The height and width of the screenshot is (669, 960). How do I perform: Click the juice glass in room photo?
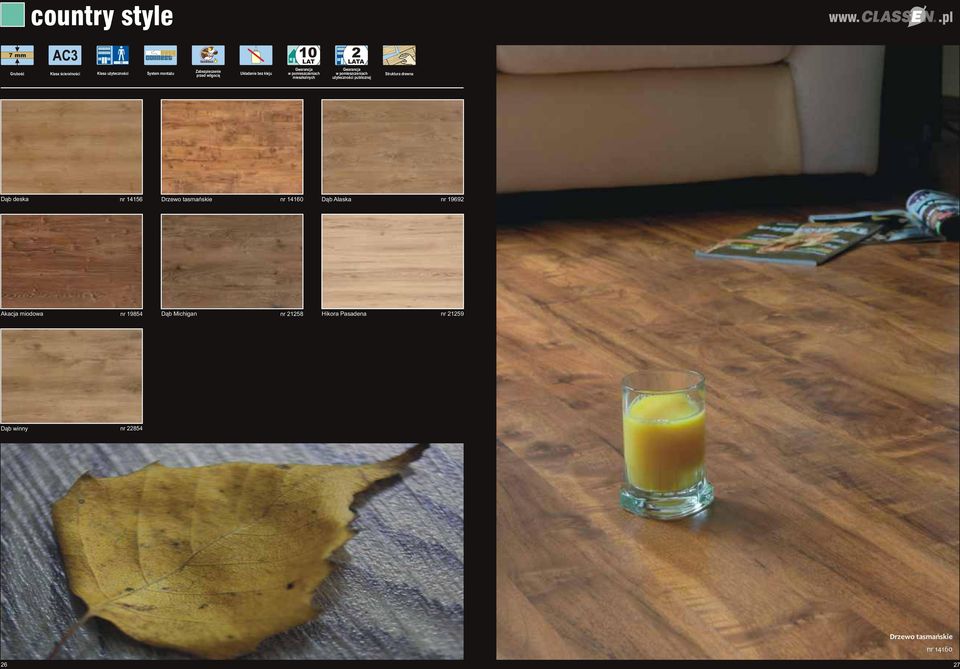tap(665, 444)
